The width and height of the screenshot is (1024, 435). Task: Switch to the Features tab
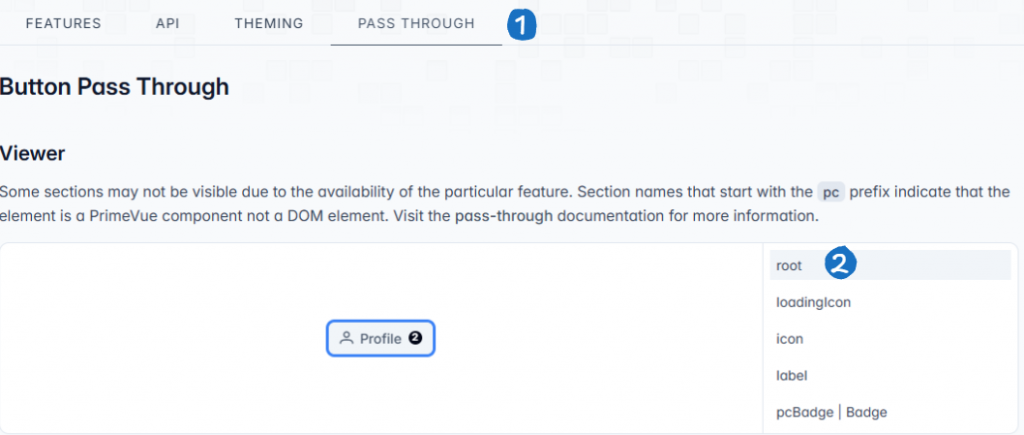coord(63,23)
